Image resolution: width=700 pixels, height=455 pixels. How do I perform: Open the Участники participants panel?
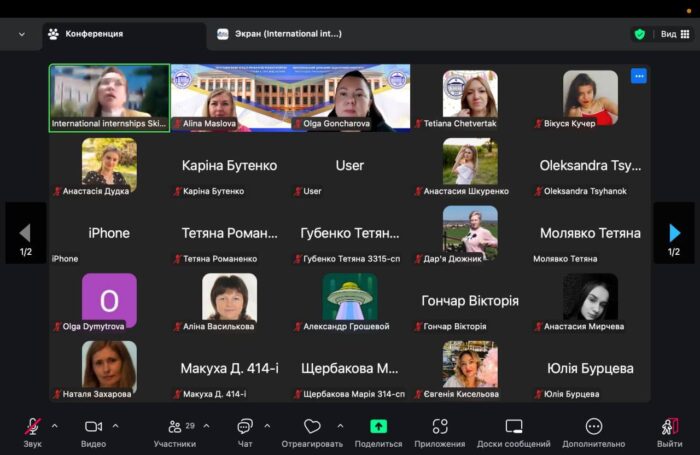coord(175,427)
